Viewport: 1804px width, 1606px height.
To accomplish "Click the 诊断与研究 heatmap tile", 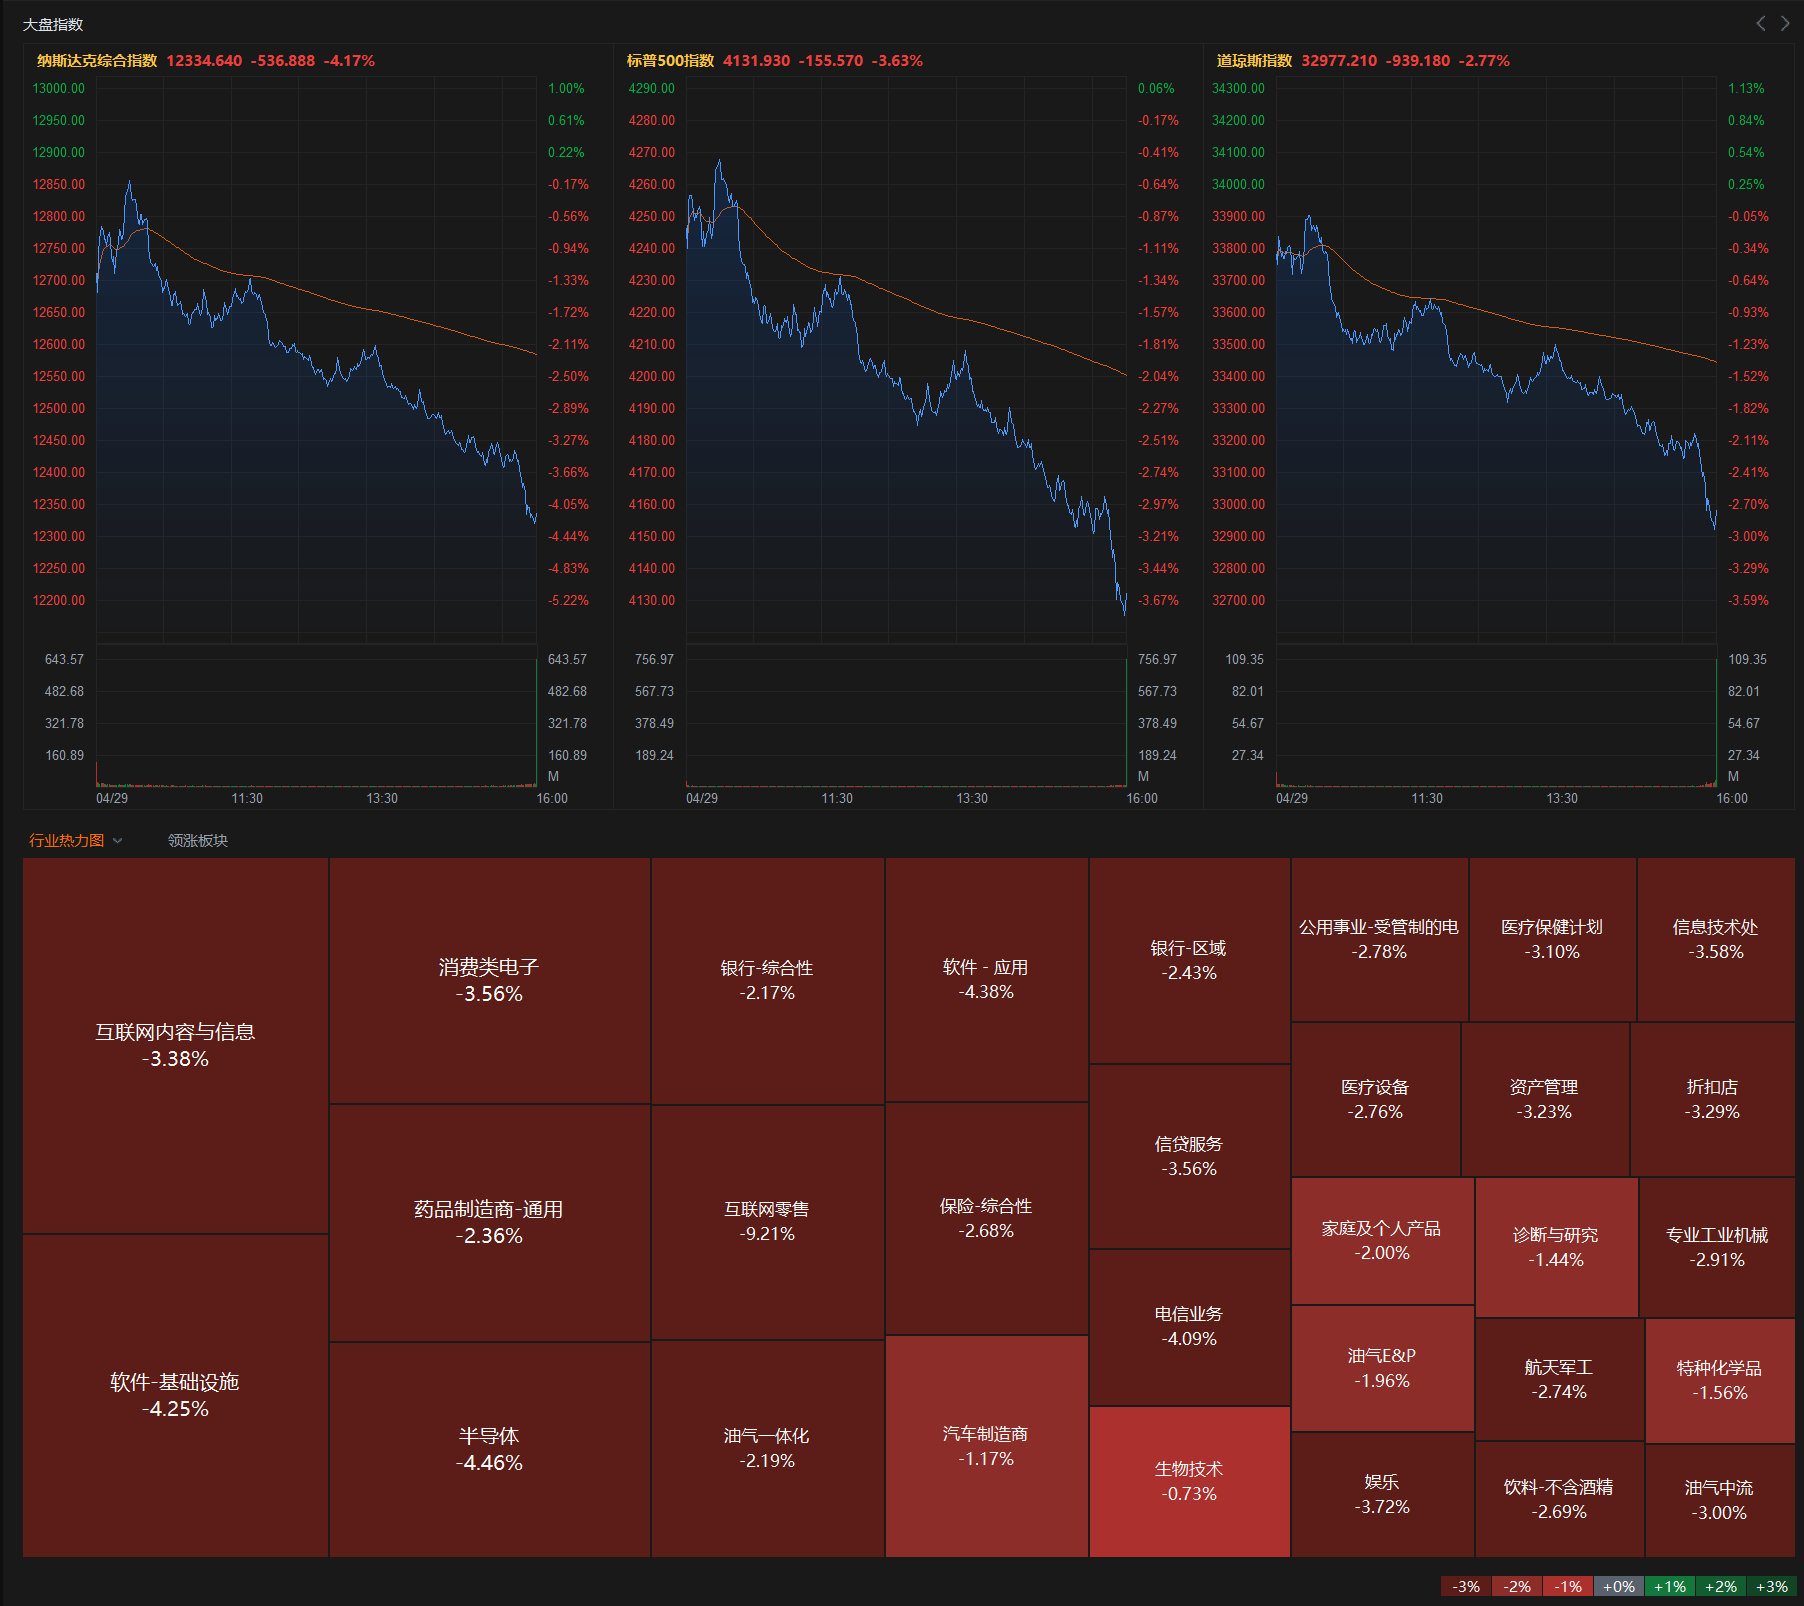I will click(x=1555, y=1247).
